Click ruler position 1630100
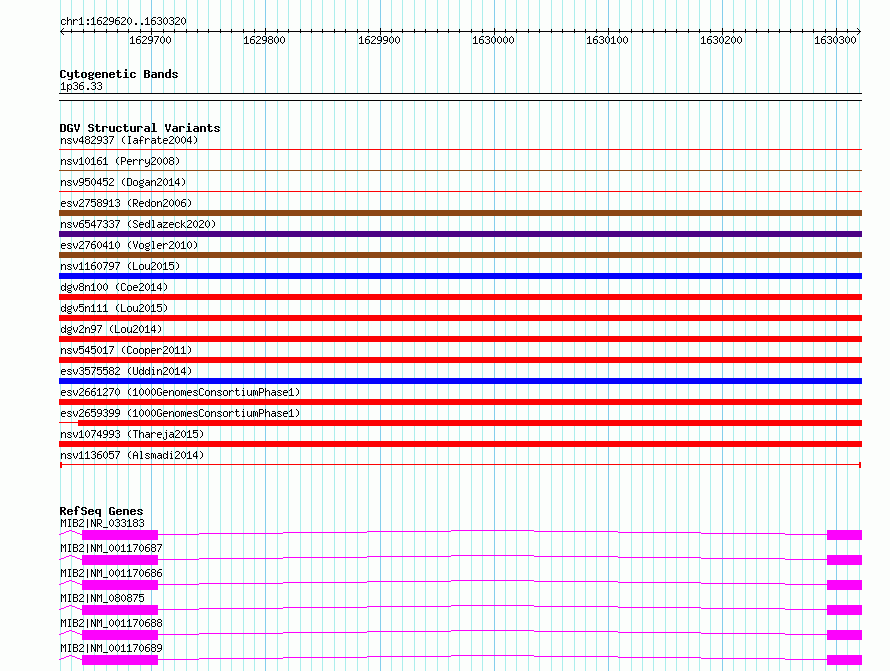Screen dimensions: 890x671 [607, 40]
